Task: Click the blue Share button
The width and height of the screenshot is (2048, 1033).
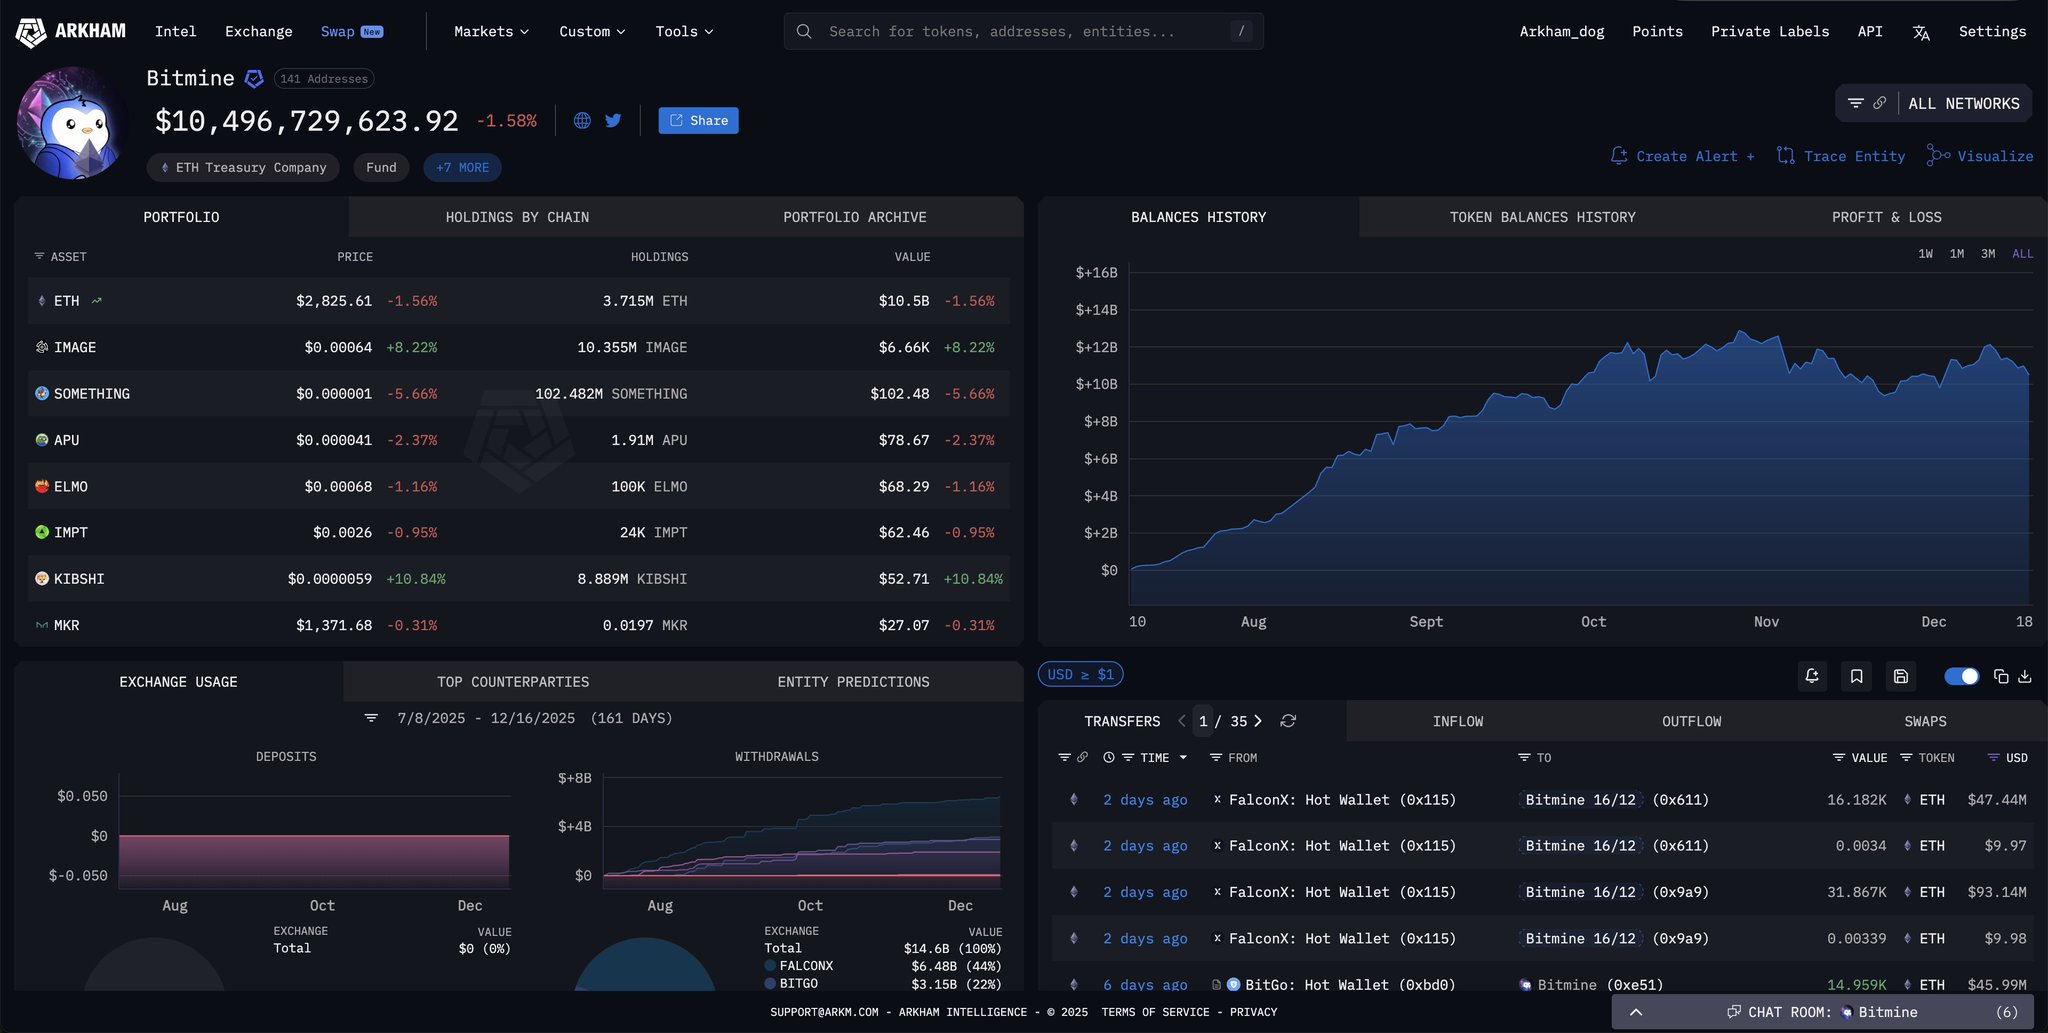Action: (x=698, y=121)
